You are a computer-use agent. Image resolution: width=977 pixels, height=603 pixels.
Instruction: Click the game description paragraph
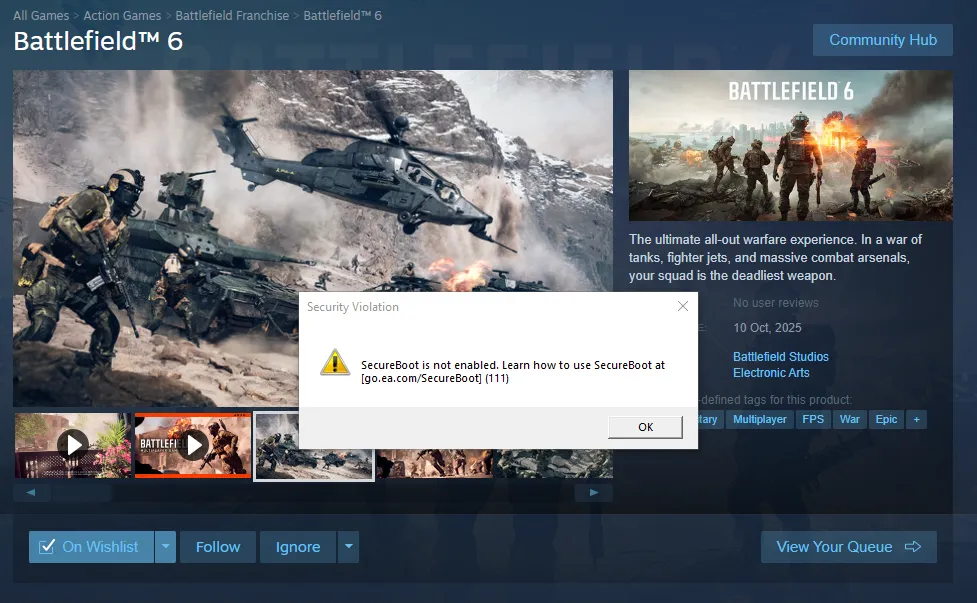[x=775, y=257]
